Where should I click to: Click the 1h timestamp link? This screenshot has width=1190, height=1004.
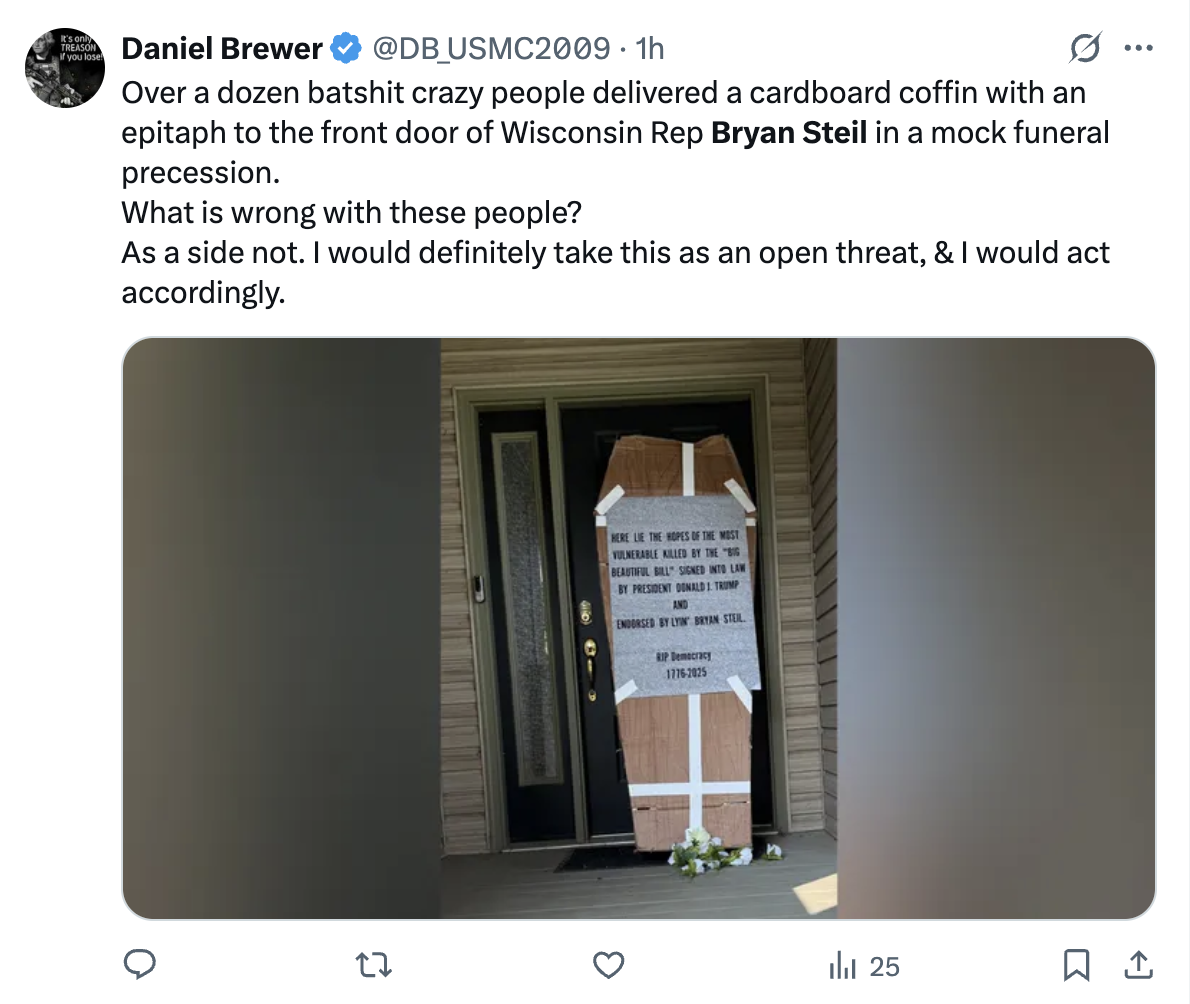[650, 49]
